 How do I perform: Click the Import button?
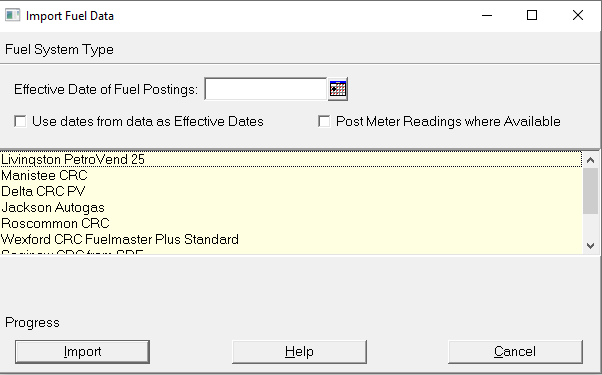[83, 352]
